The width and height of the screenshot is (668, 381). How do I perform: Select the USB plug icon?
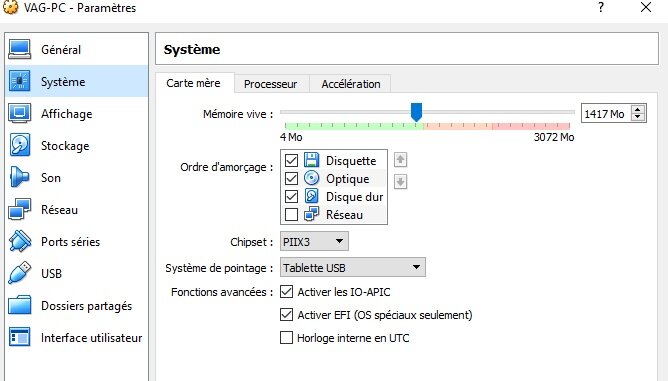tap(20, 273)
